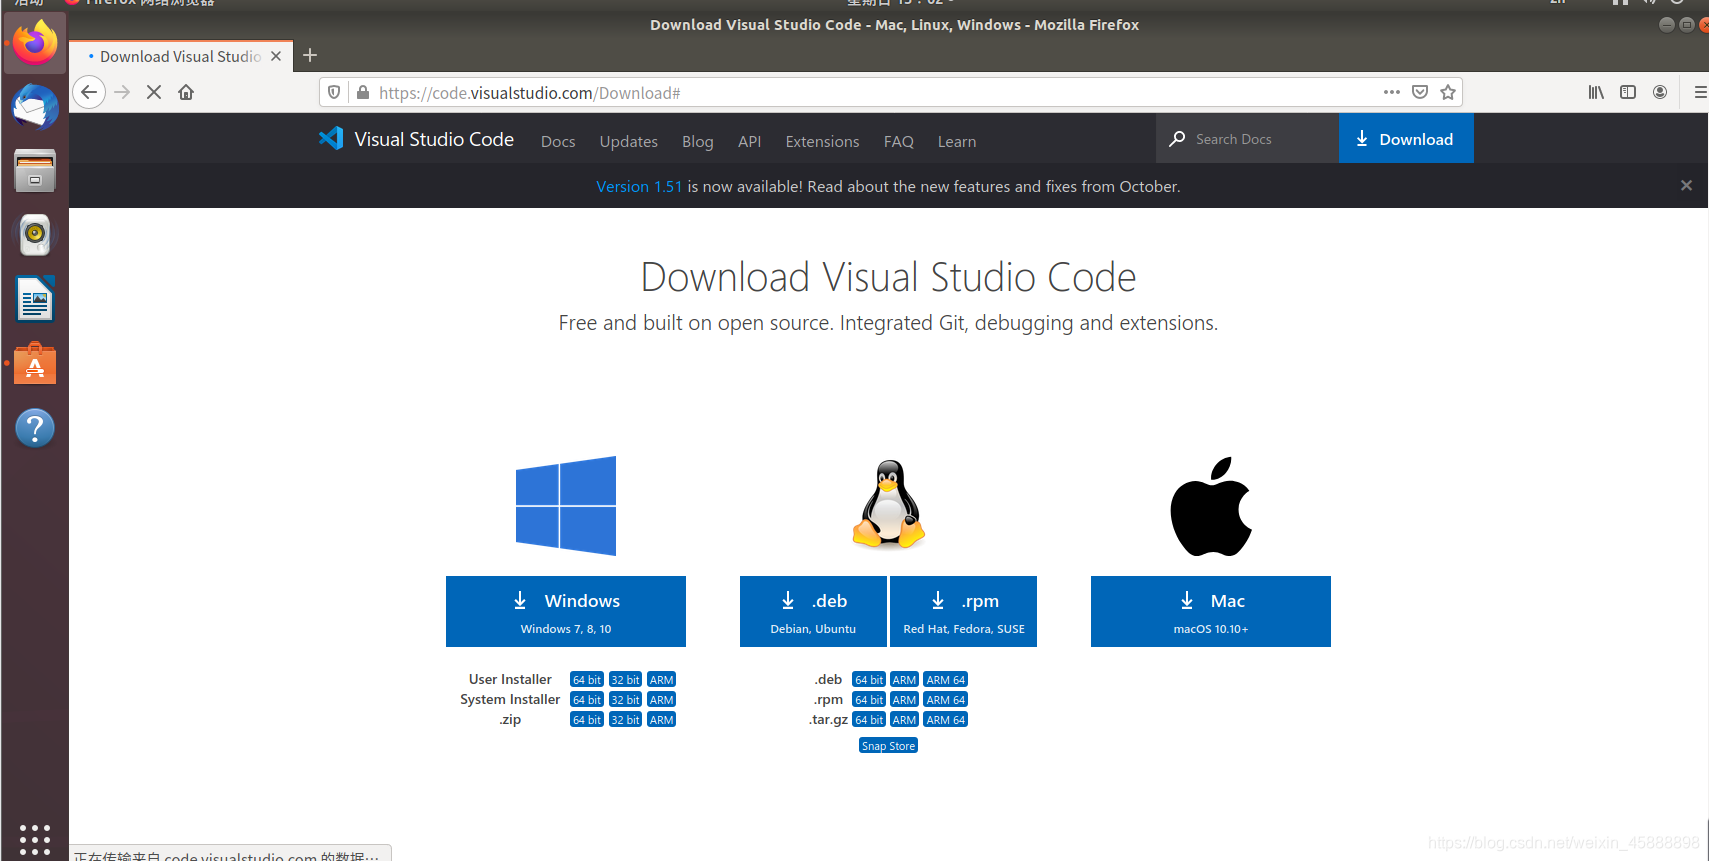Click the Linux Tux penguin image
Screen dimensions: 1709x861
888,504
